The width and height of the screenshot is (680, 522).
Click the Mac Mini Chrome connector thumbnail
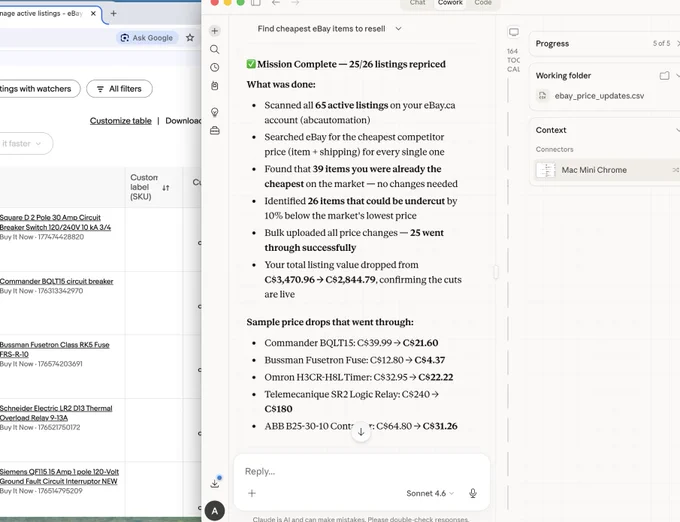[x=546, y=170]
